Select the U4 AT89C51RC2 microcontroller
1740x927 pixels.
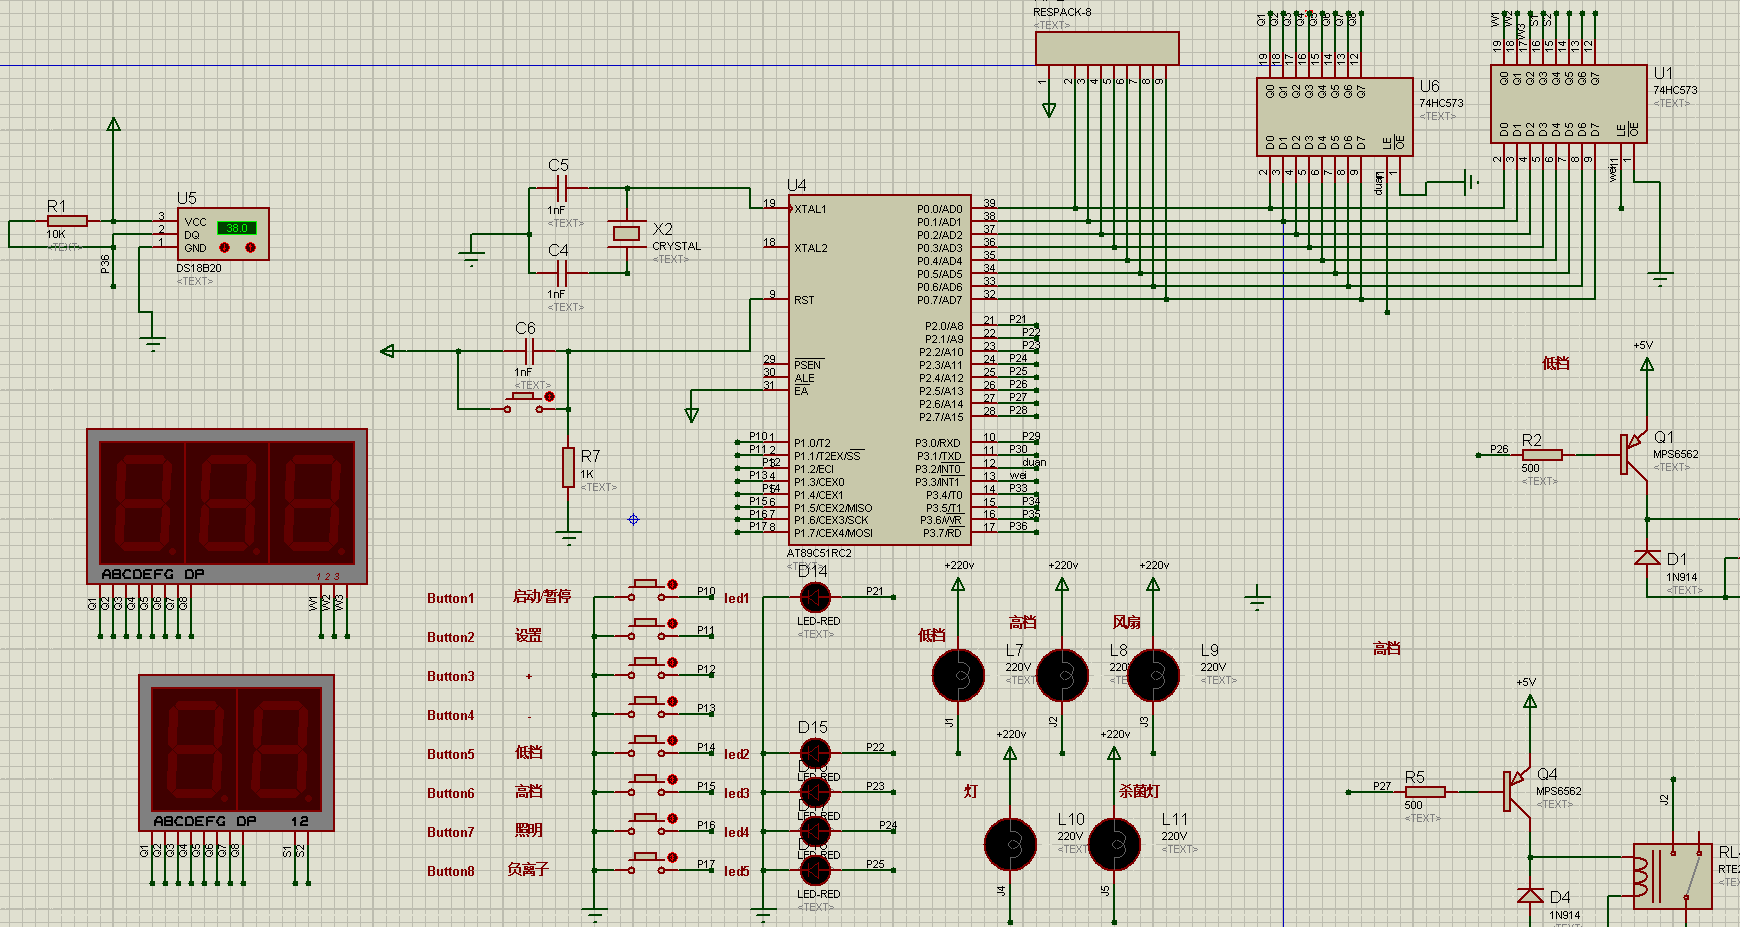point(879,370)
